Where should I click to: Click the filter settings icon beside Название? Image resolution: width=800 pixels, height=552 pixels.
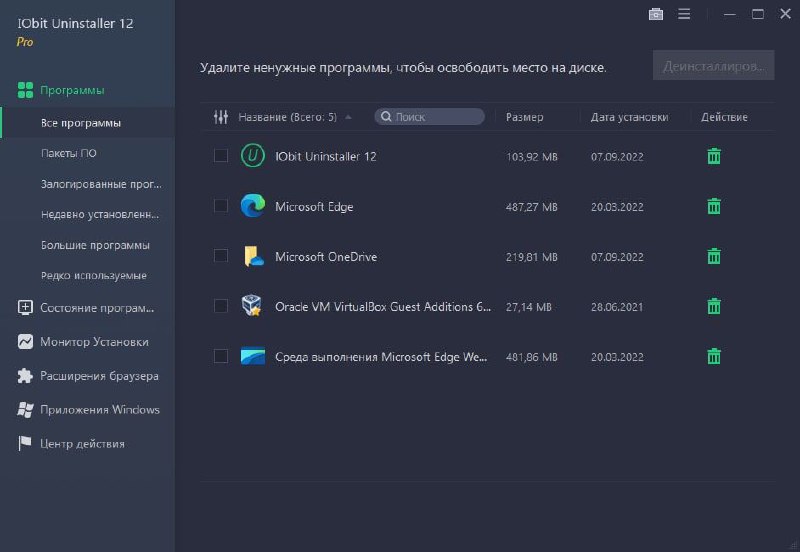click(x=221, y=117)
